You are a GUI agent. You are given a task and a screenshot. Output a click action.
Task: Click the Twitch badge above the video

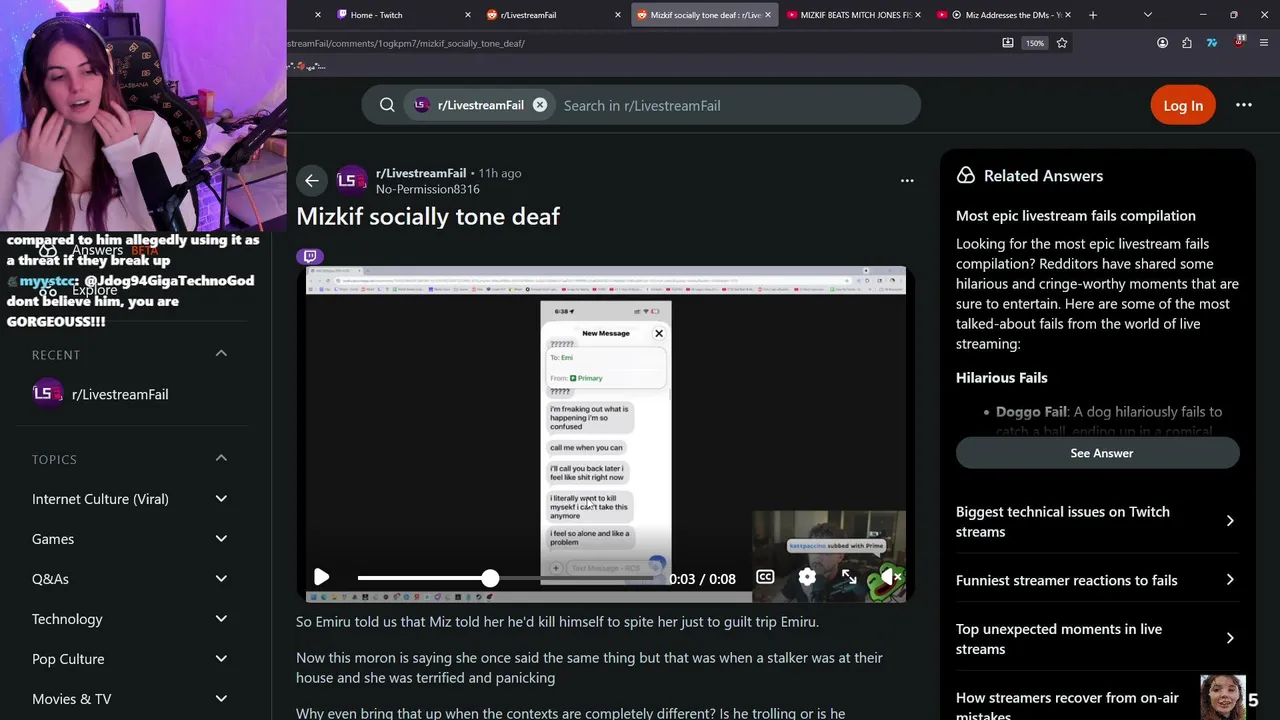tap(310, 256)
